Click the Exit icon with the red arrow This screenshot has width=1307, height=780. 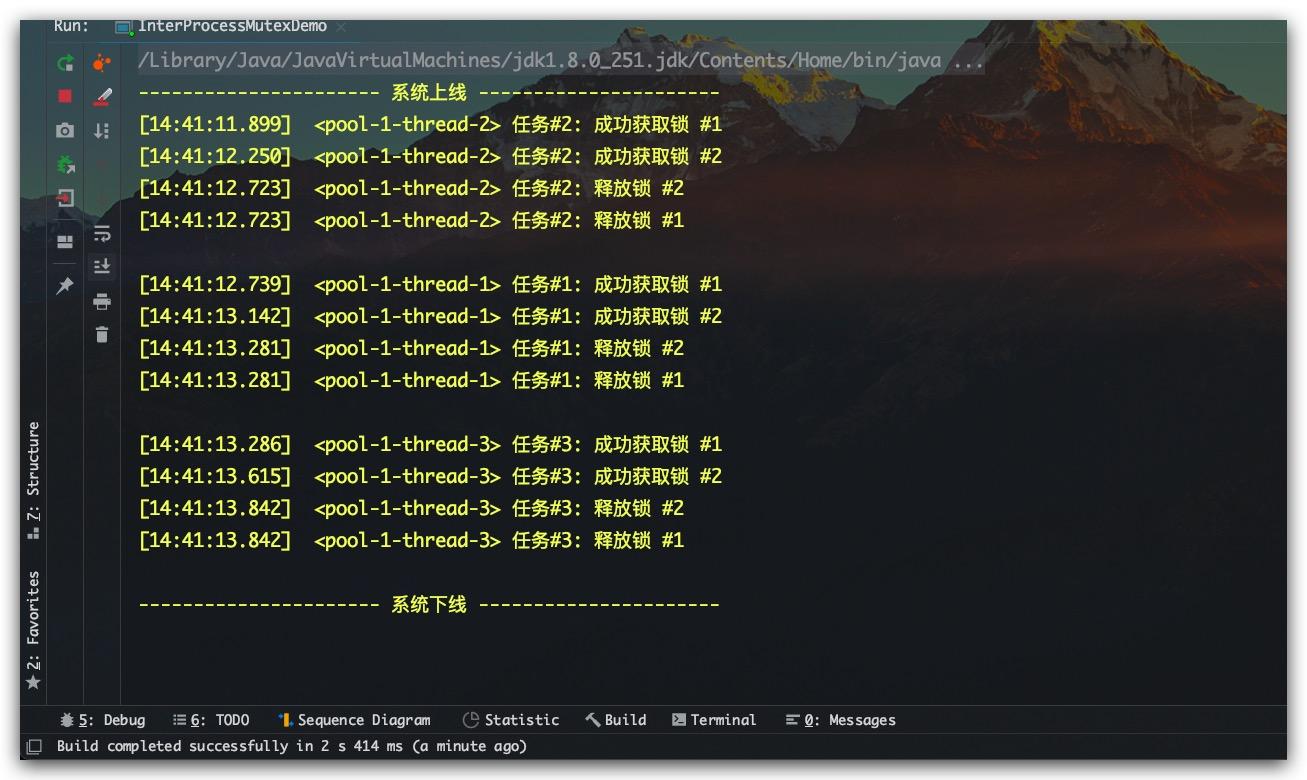tap(65, 198)
